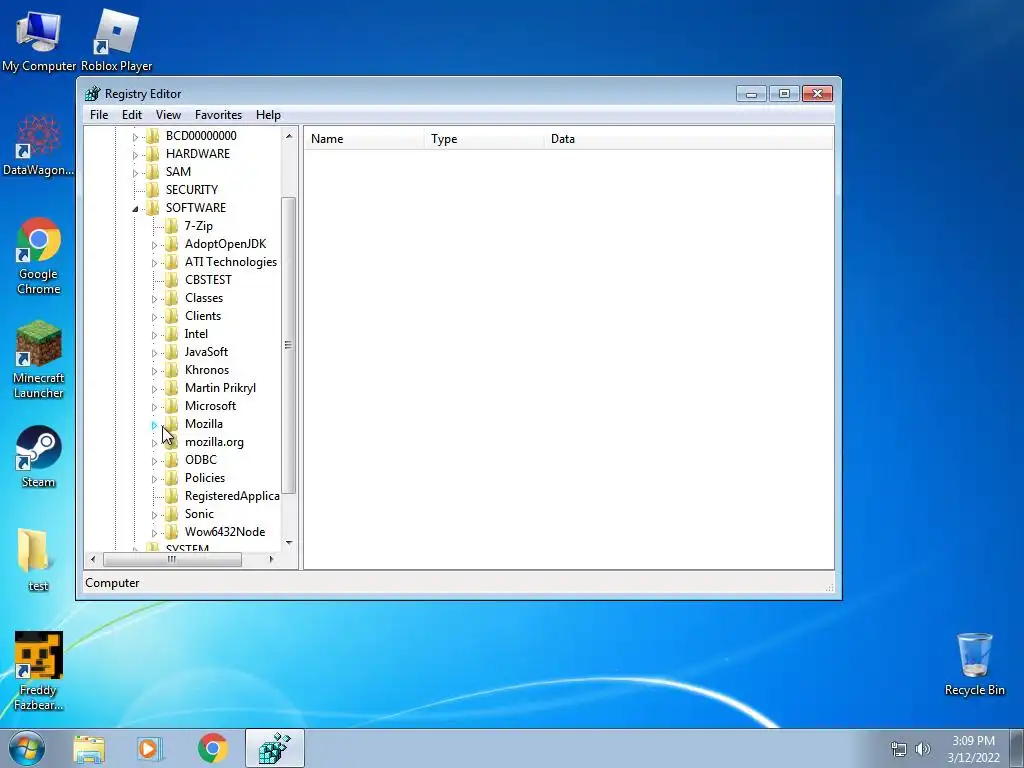Expand the Mozilla key
The width and height of the screenshot is (1024, 768).
pyautogui.click(x=154, y=425)
